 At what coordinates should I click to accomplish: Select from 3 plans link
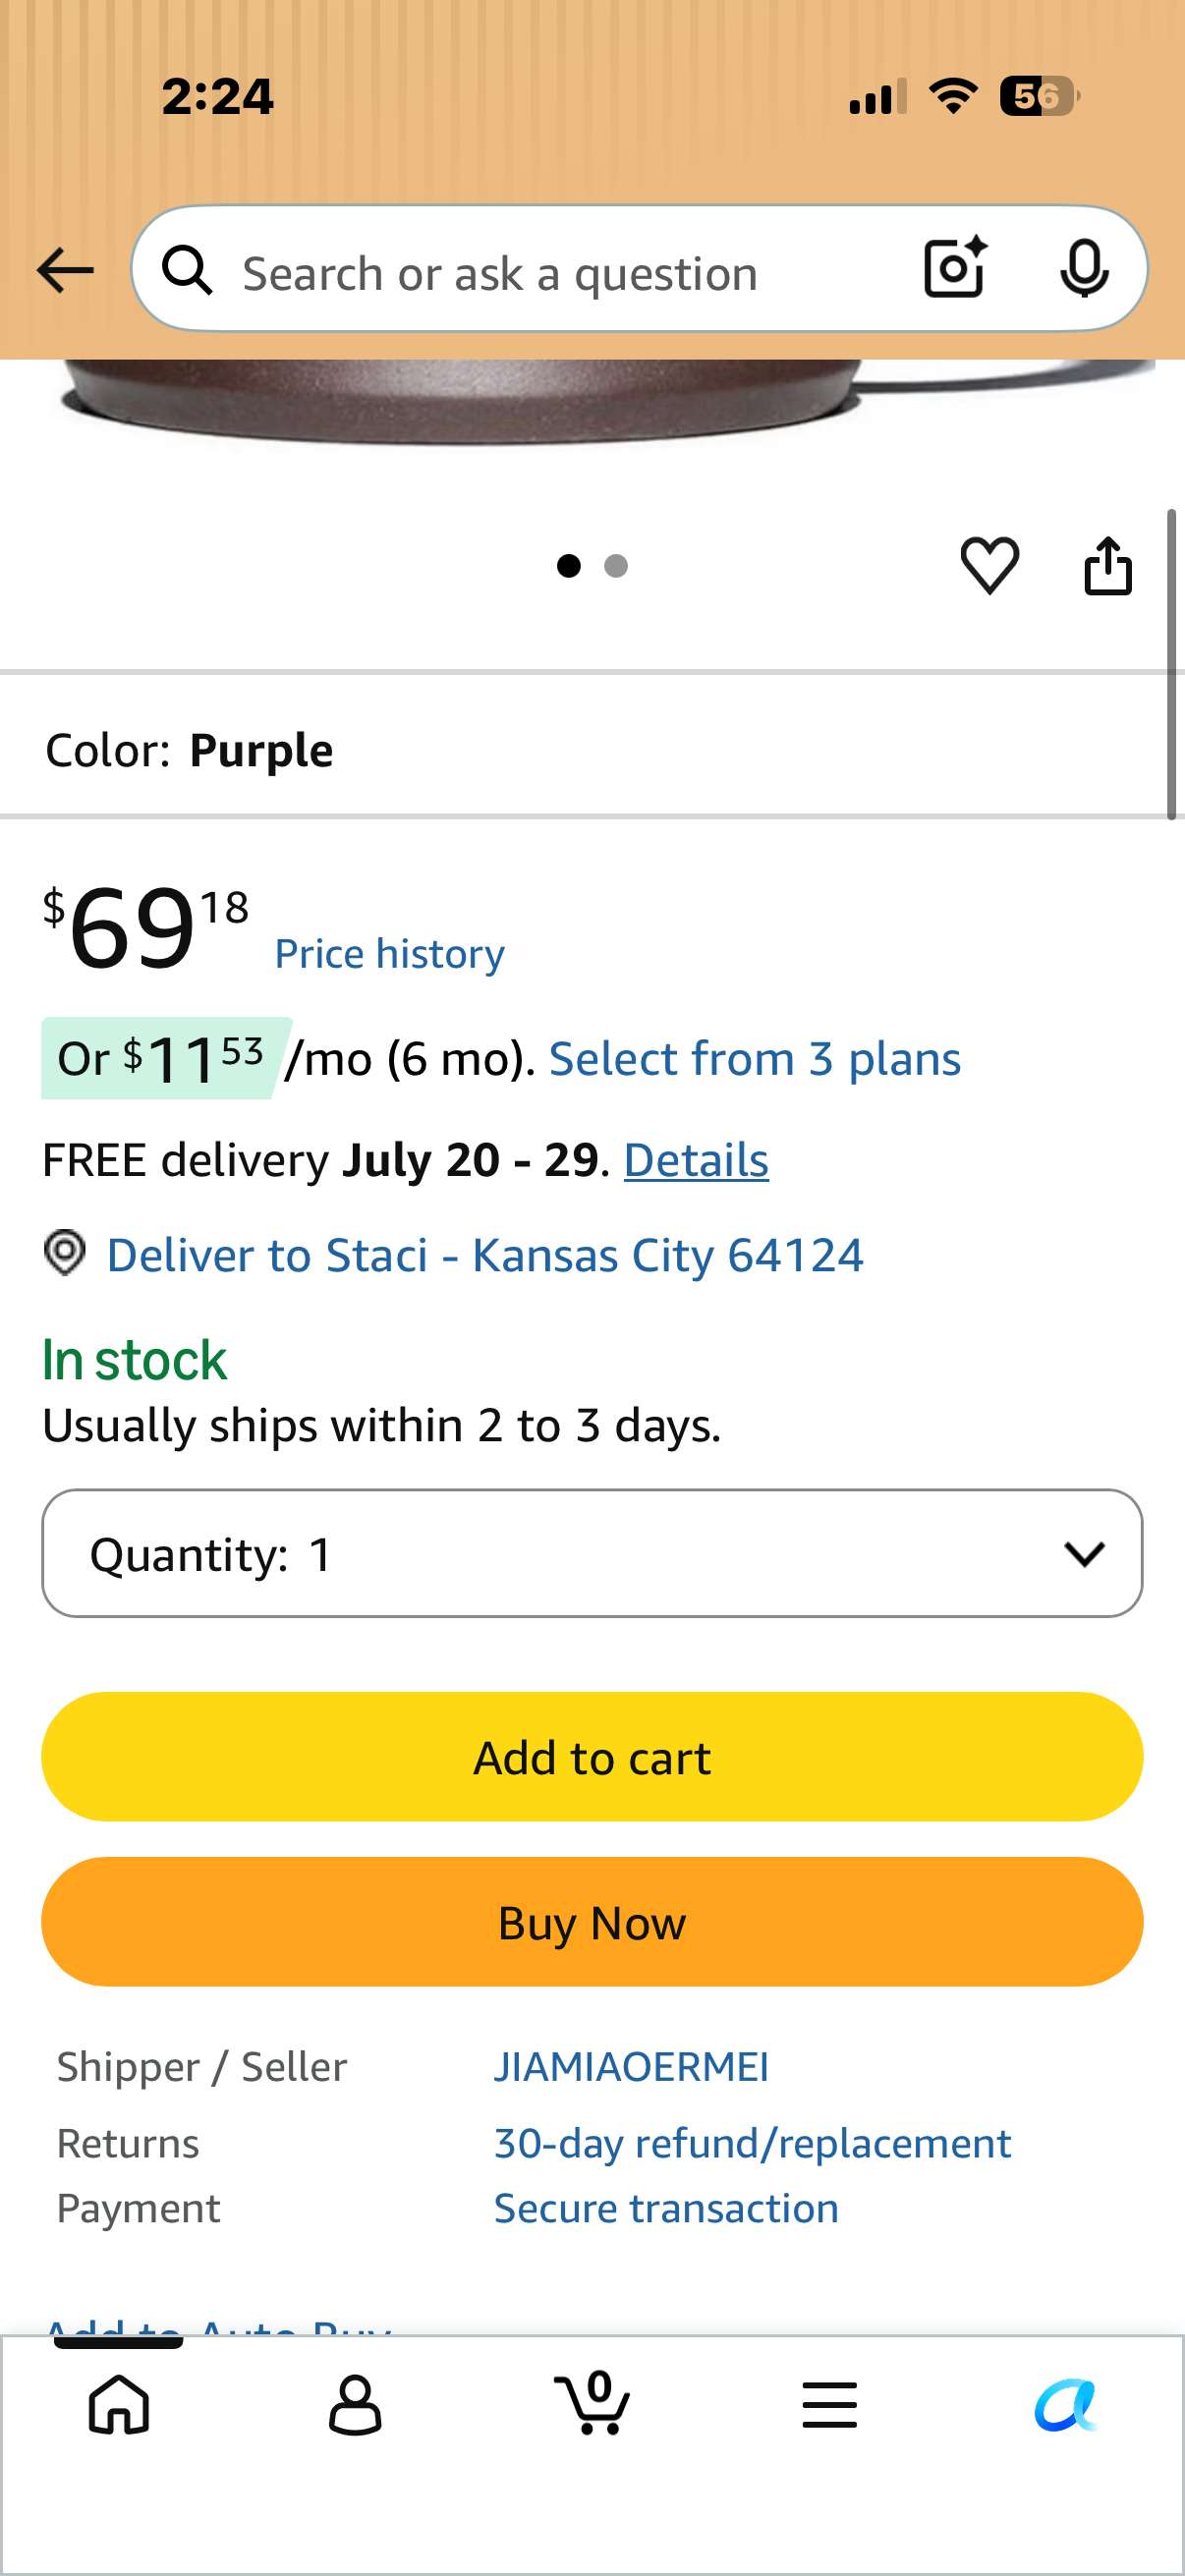pos(755,1059)
